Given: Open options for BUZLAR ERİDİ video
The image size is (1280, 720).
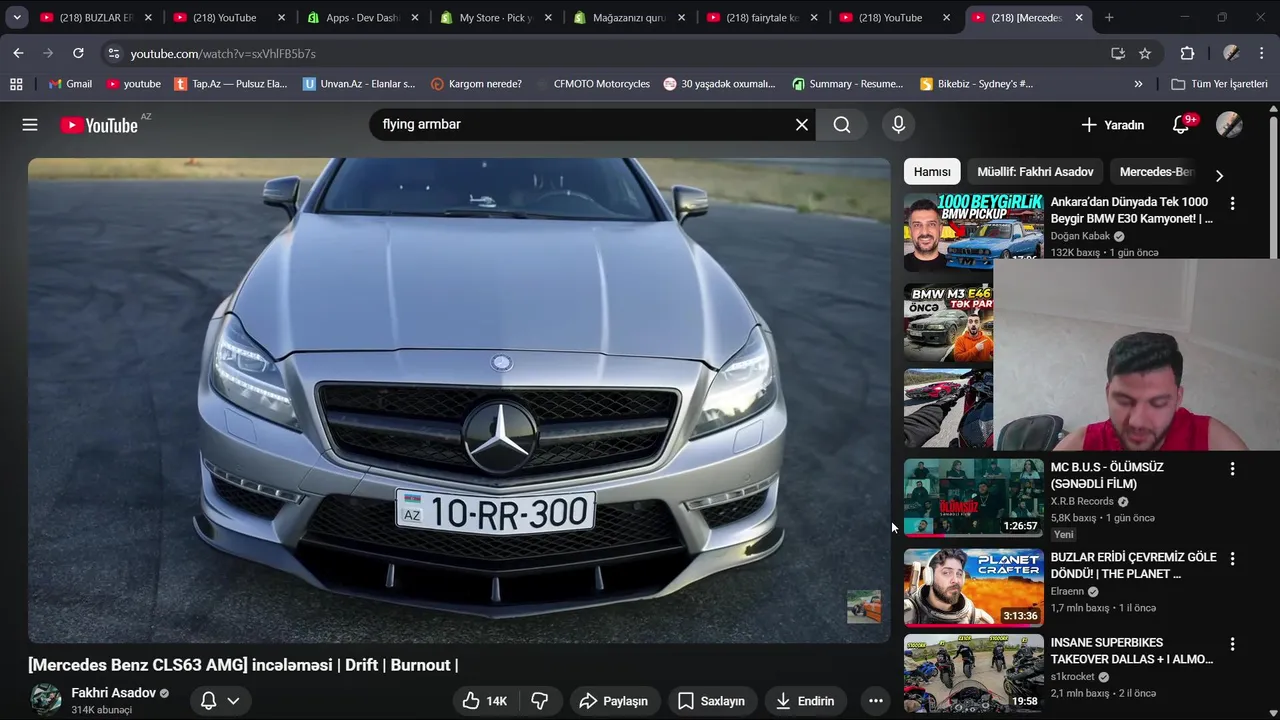Looking at the screenshot, I should pyautogui.click(x=1232, y=558).
